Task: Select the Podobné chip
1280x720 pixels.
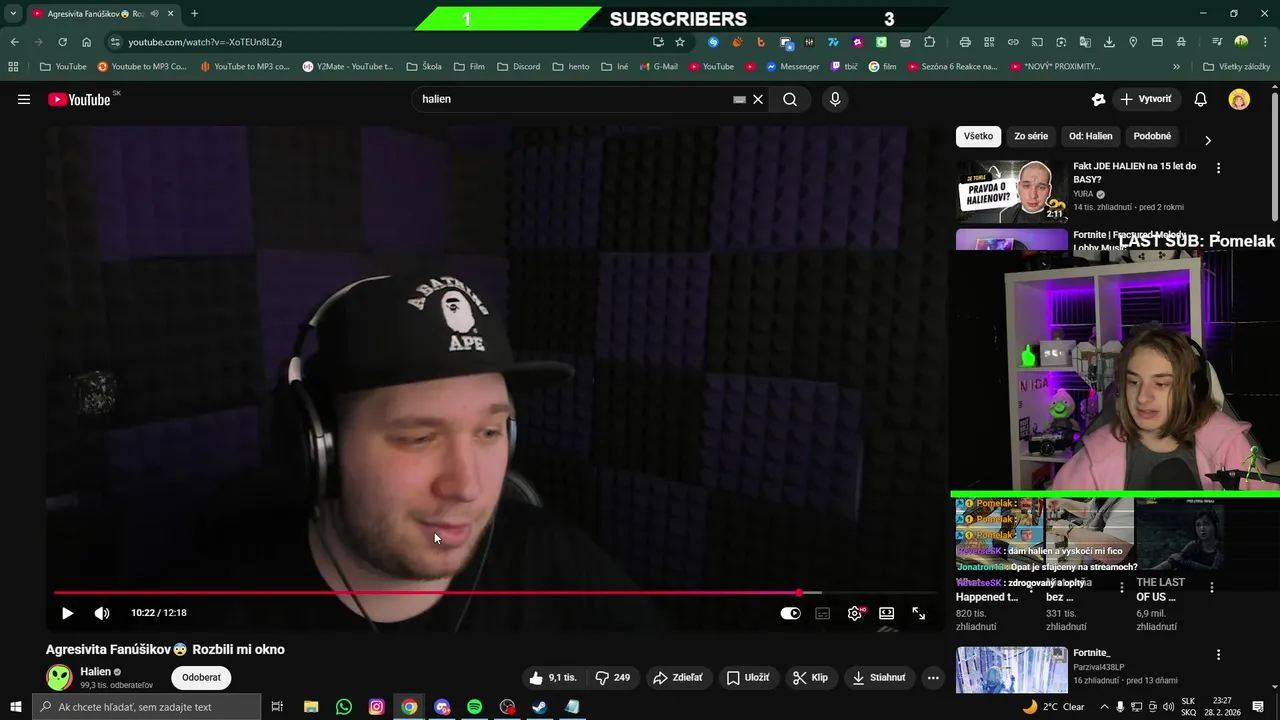Action: click(x=1152, y=136)
